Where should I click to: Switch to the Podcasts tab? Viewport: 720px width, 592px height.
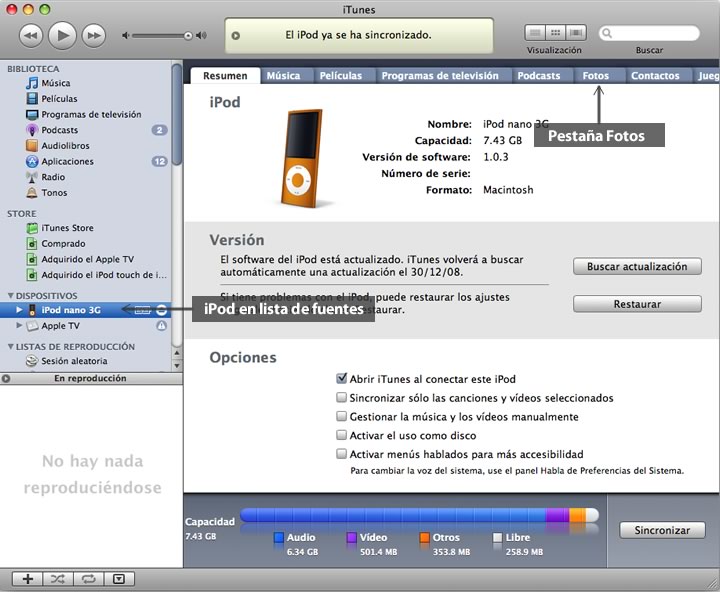[x=539, y=76]
